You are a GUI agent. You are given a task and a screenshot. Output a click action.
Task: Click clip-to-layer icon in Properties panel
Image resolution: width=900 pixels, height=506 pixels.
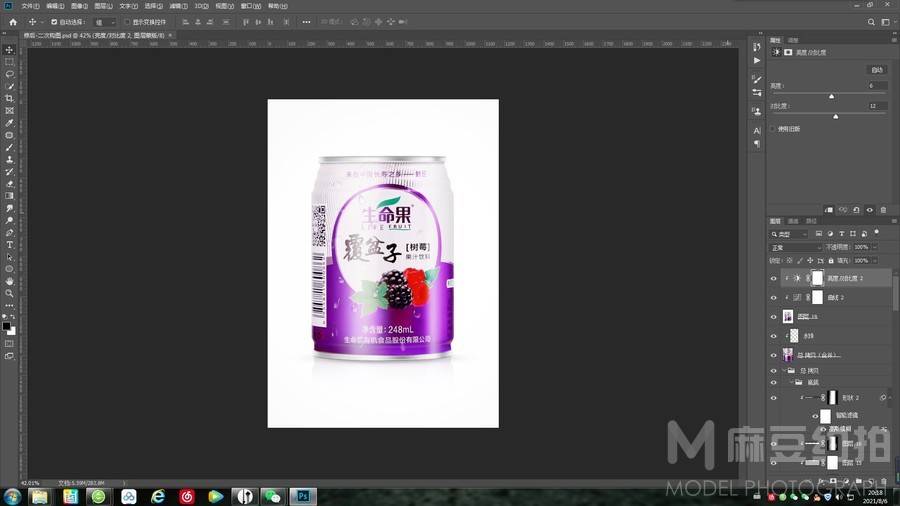829,210
